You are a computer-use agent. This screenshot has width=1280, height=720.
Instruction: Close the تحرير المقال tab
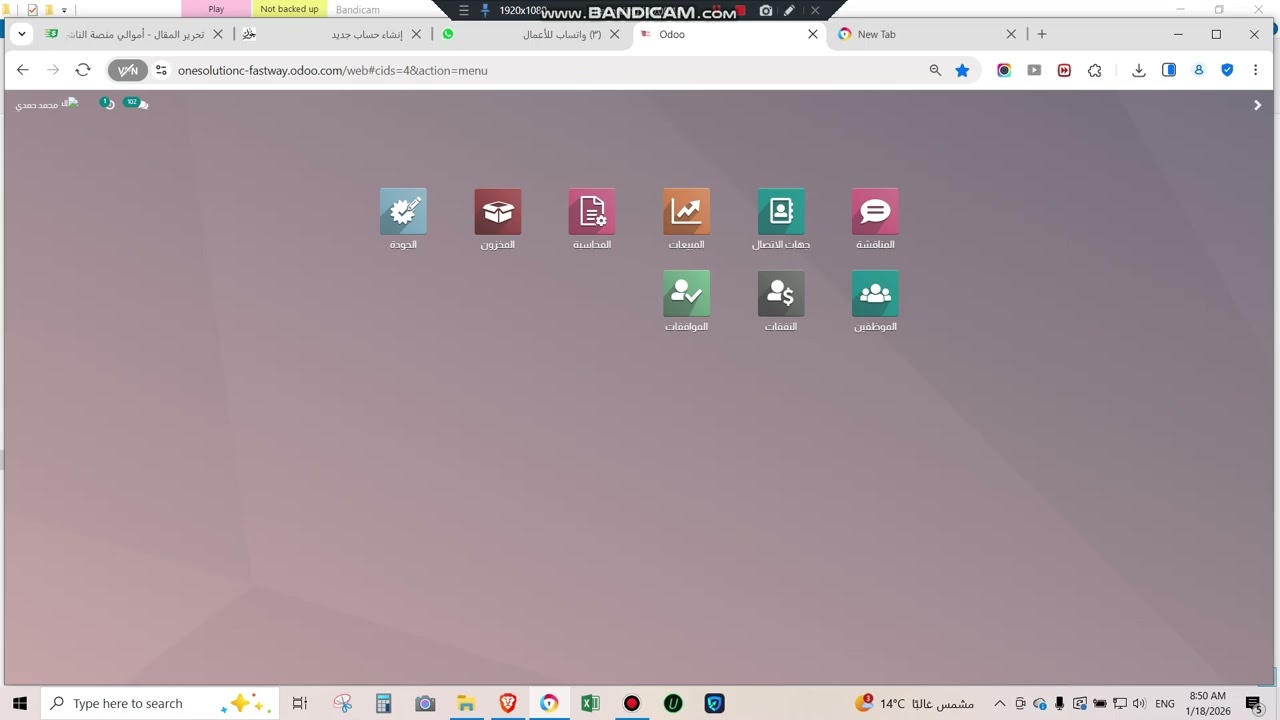pos(218,34)
